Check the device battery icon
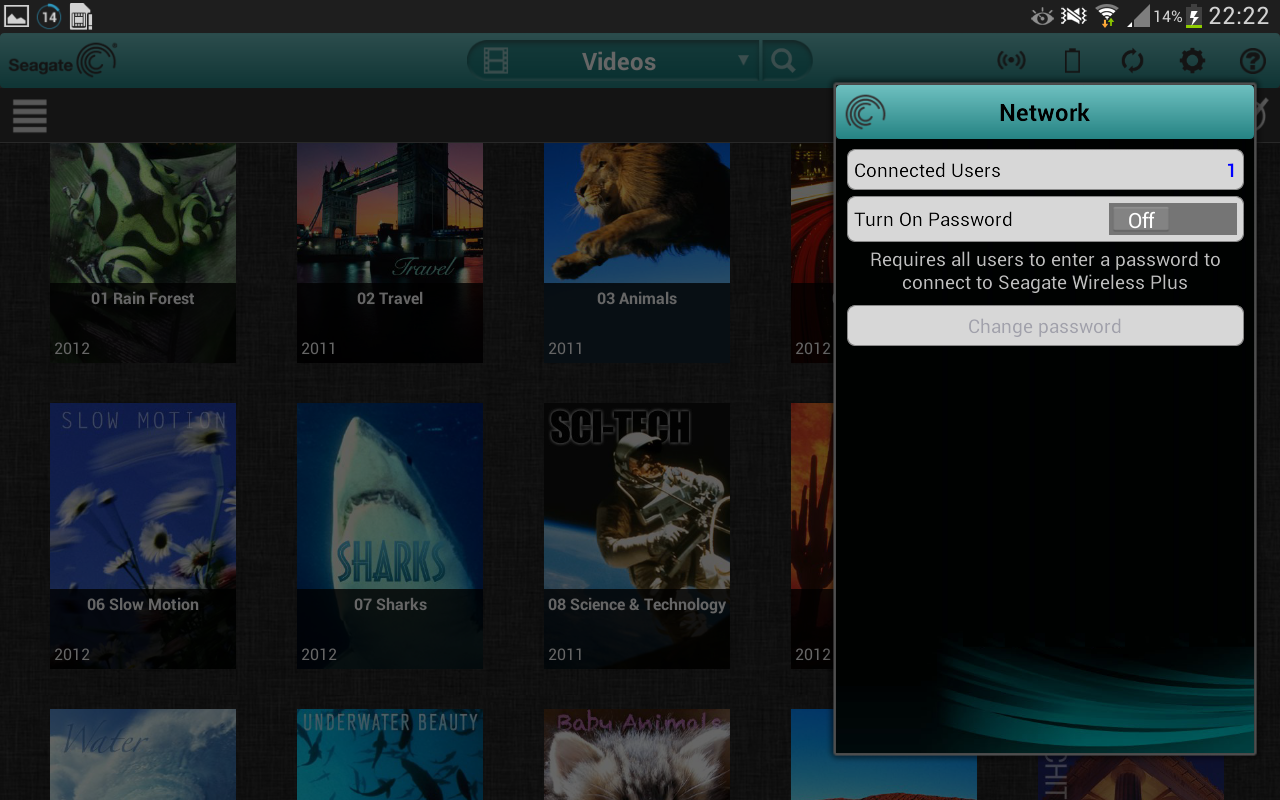Image resolution: width=1280 pixels, height=800 pixels. coord(1072,61)
